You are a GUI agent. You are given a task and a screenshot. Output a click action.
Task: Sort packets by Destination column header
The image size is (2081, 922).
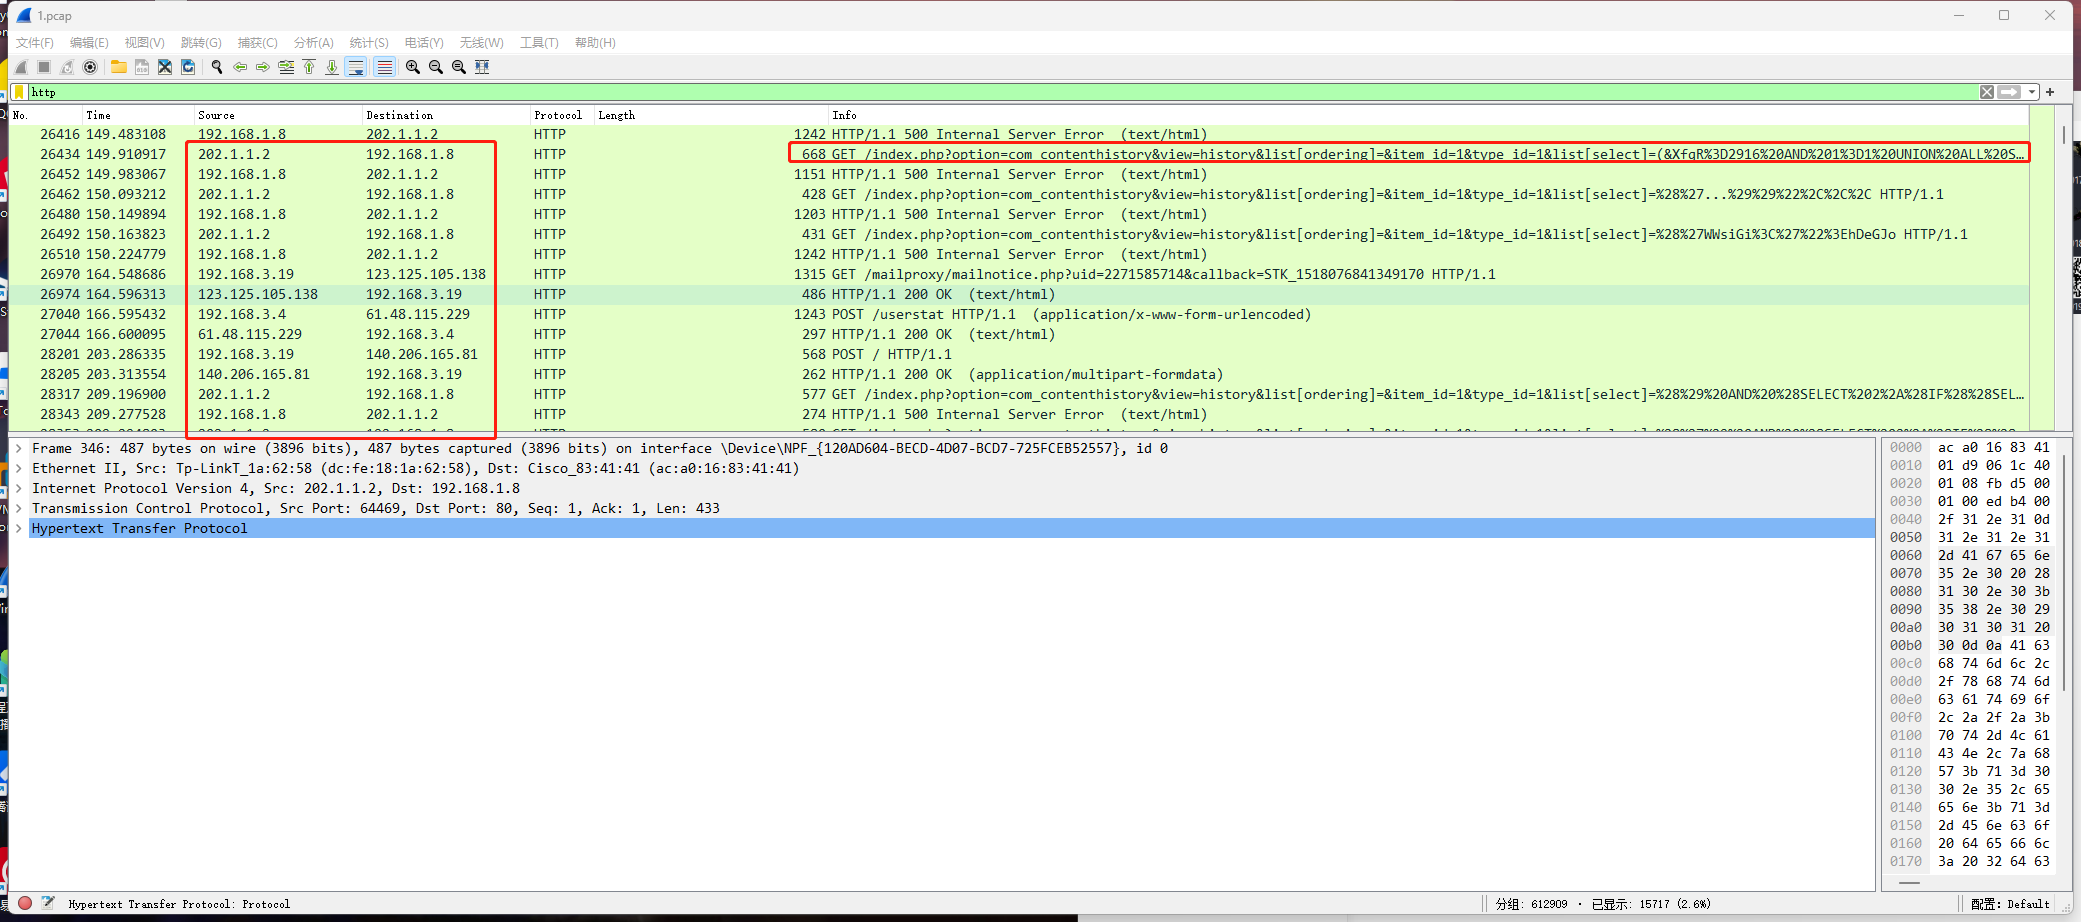tap(446, 115)
